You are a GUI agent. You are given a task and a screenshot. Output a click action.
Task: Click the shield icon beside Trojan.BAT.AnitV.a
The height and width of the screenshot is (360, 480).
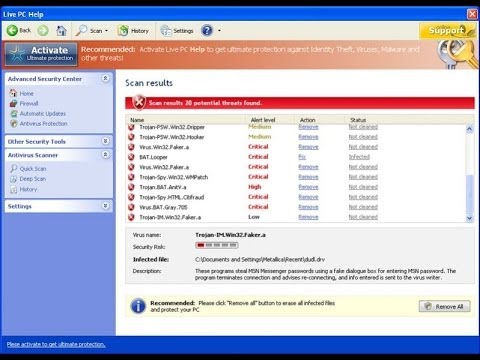point(131,187)
